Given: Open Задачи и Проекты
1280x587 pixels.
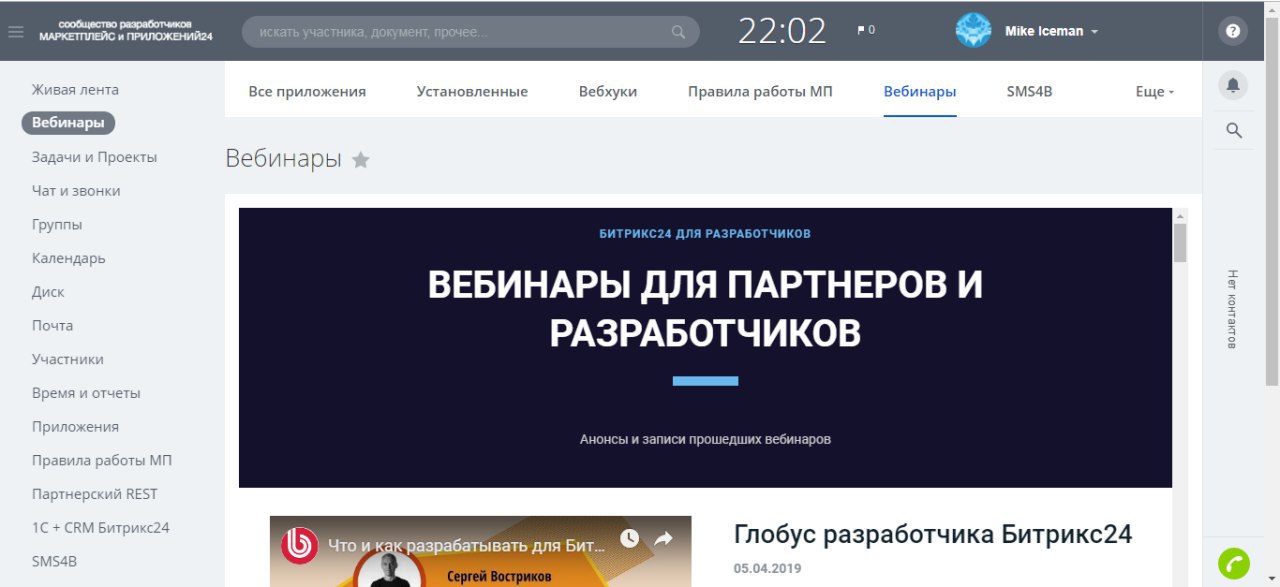Looking at the screenshot, I should click(x=94, y=157).
